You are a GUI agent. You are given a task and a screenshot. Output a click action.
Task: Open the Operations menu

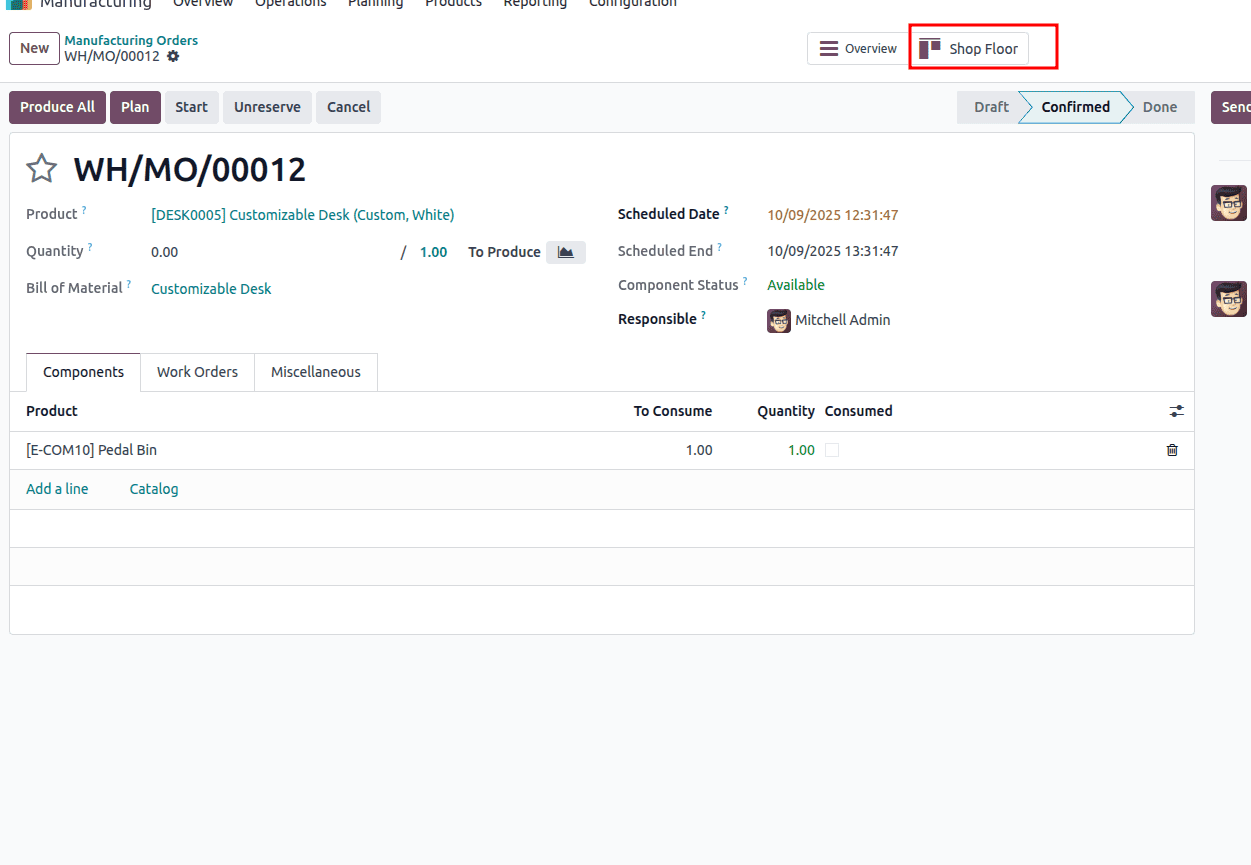tap(290, 4)
